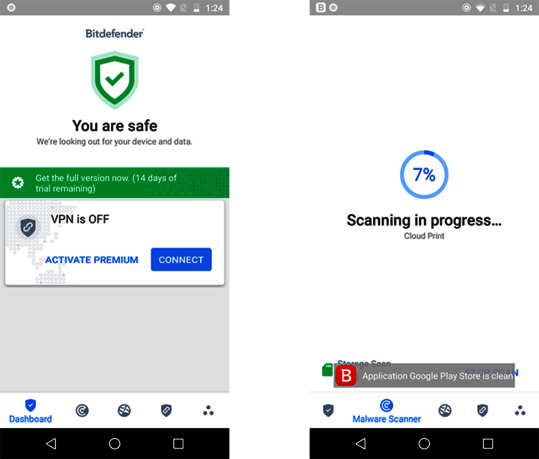The image size is (539, 459).
Task: Tap the 'Get the full version now' banner
Action: tap(114, 183)
